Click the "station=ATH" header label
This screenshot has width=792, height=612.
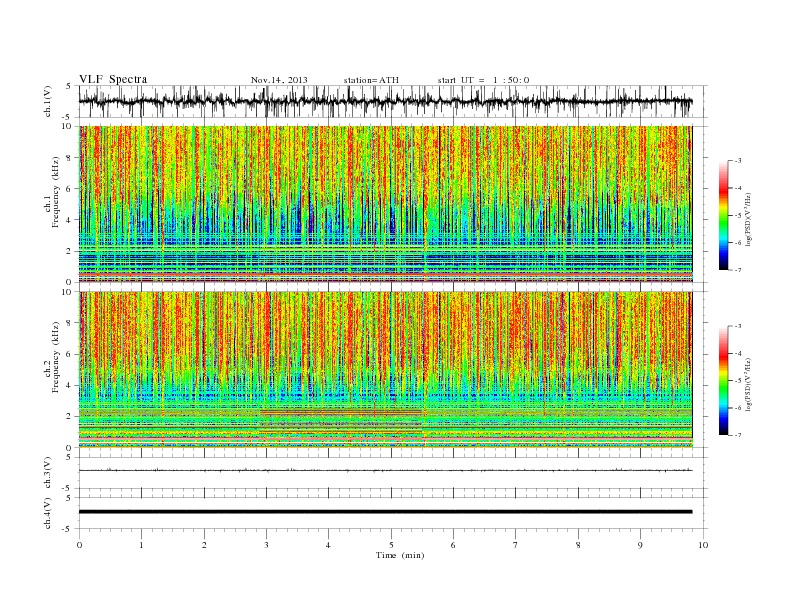click(x=371, y=80)
